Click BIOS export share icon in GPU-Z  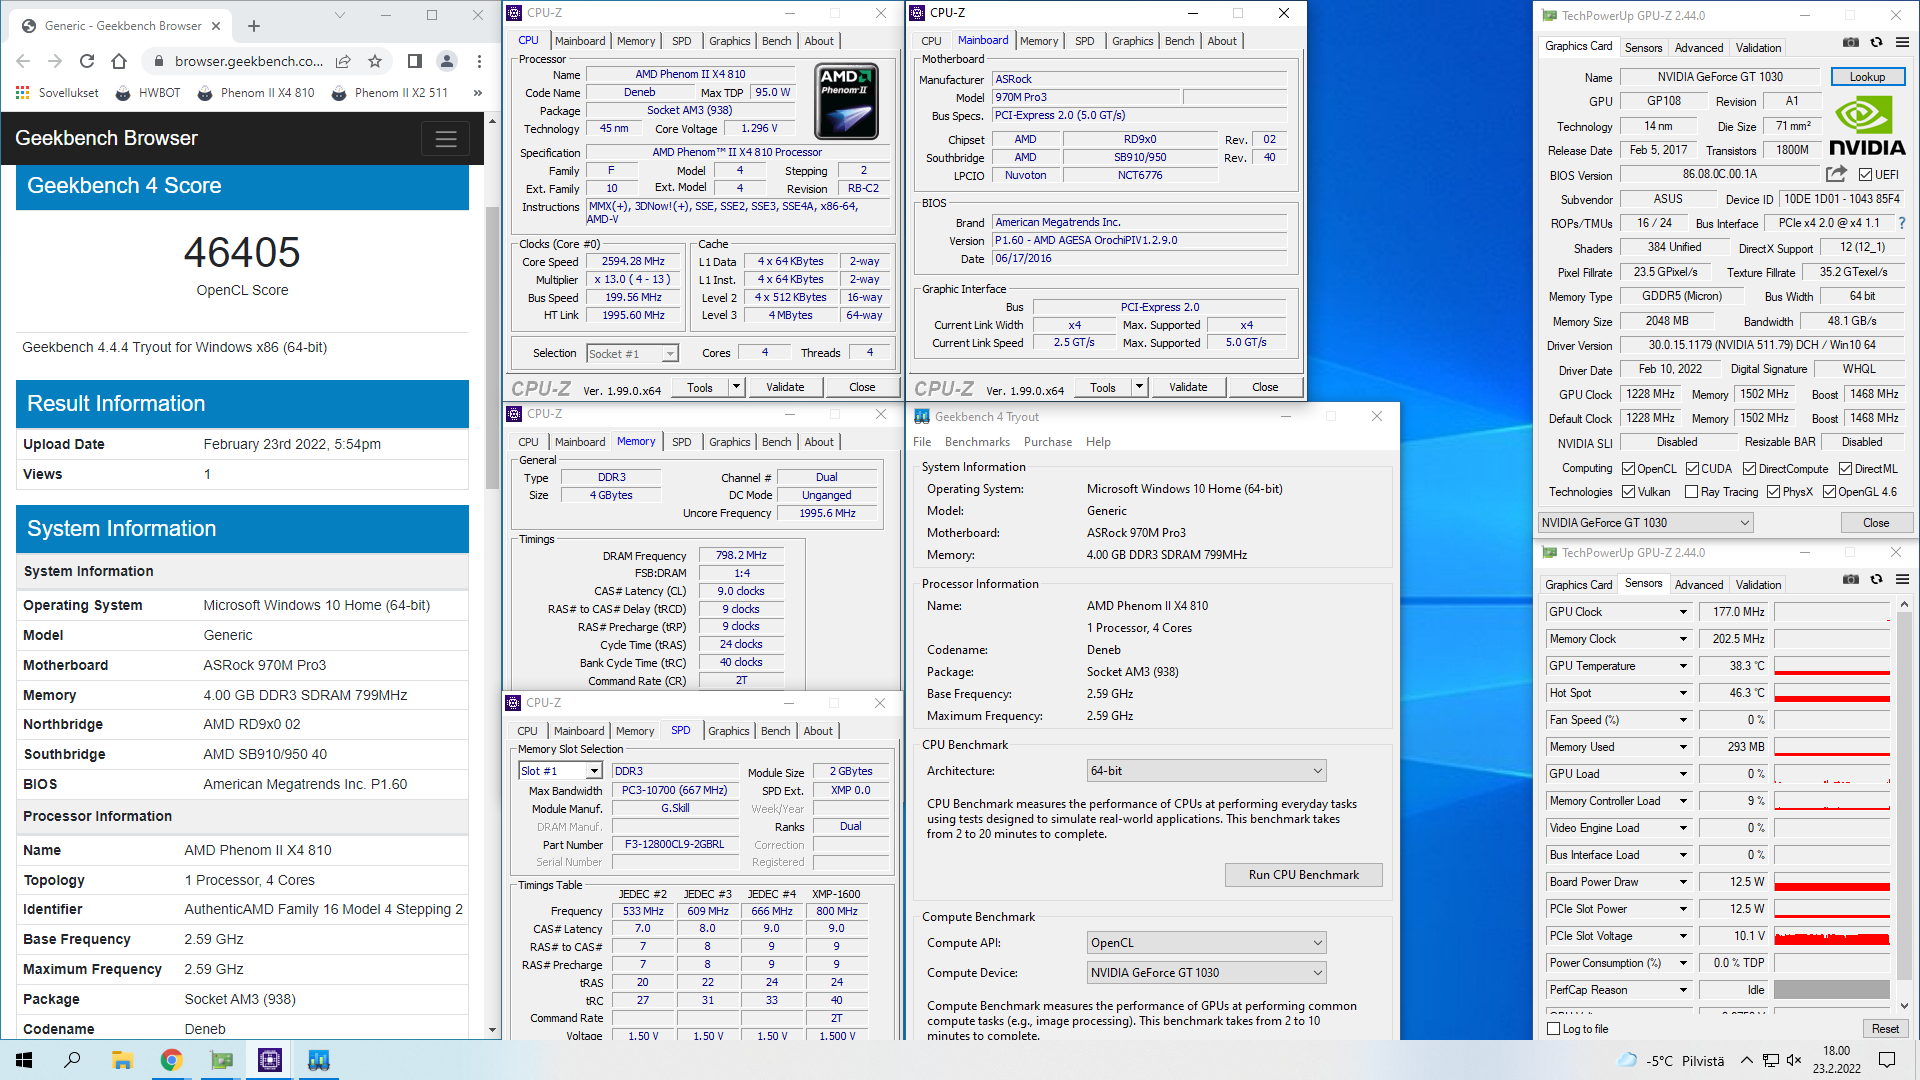coord(1836,174)
